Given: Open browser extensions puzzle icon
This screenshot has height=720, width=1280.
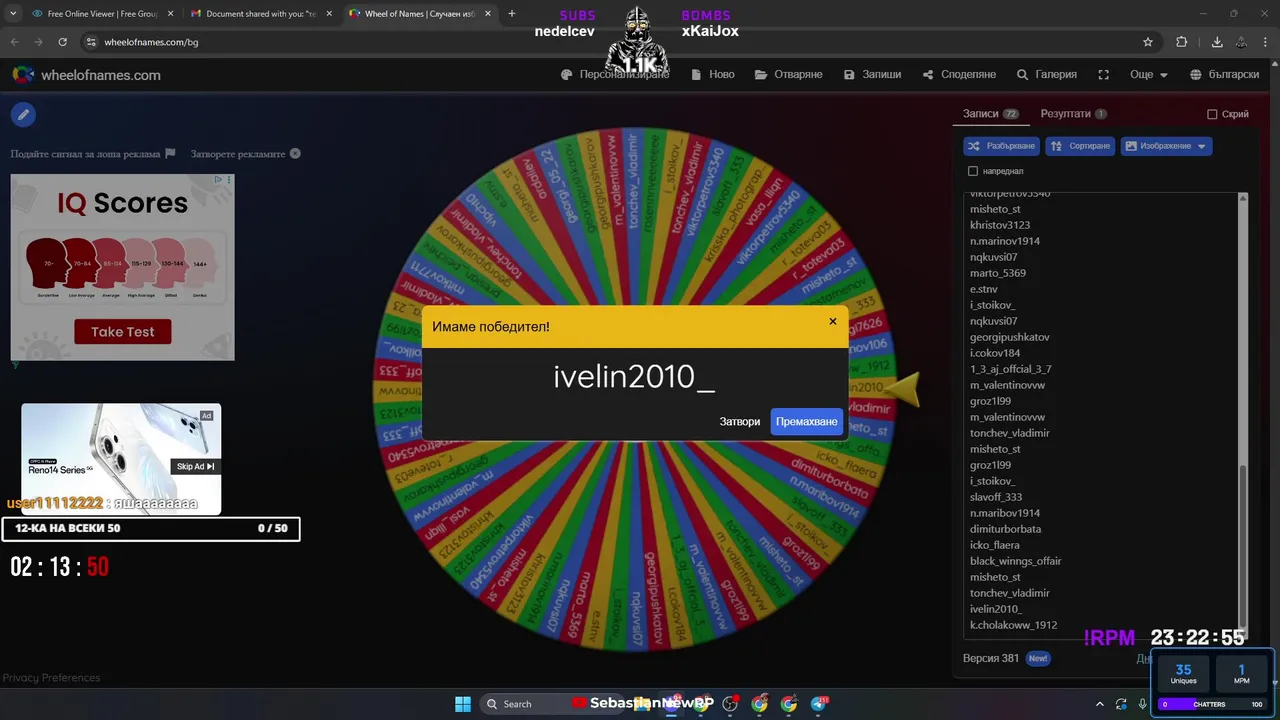Looking at the screenshot, I should (x=1182, y=42).
